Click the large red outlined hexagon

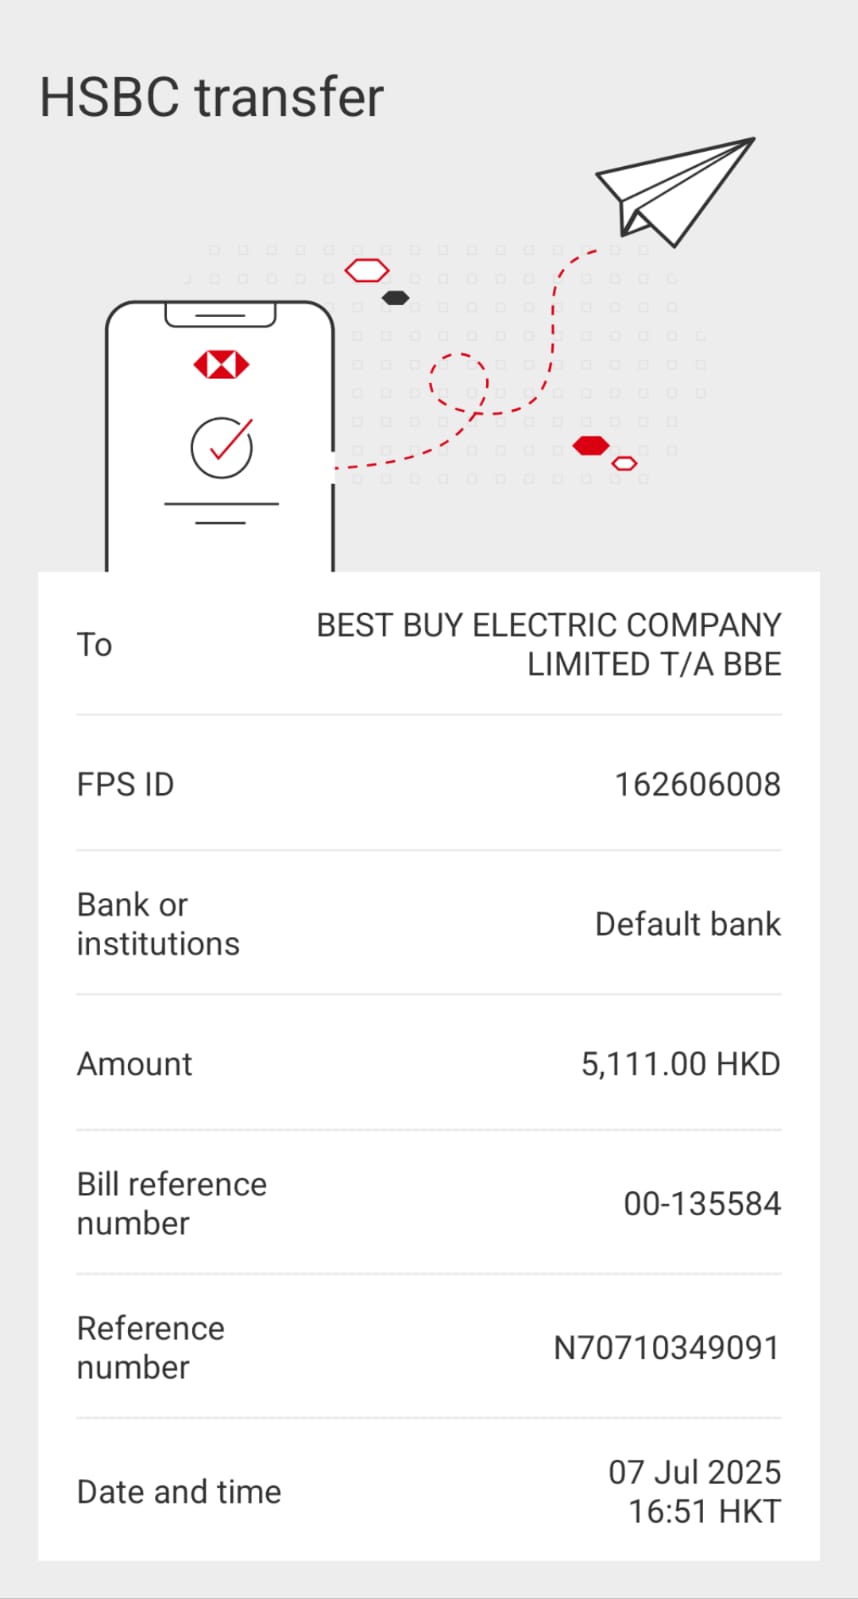367,270
